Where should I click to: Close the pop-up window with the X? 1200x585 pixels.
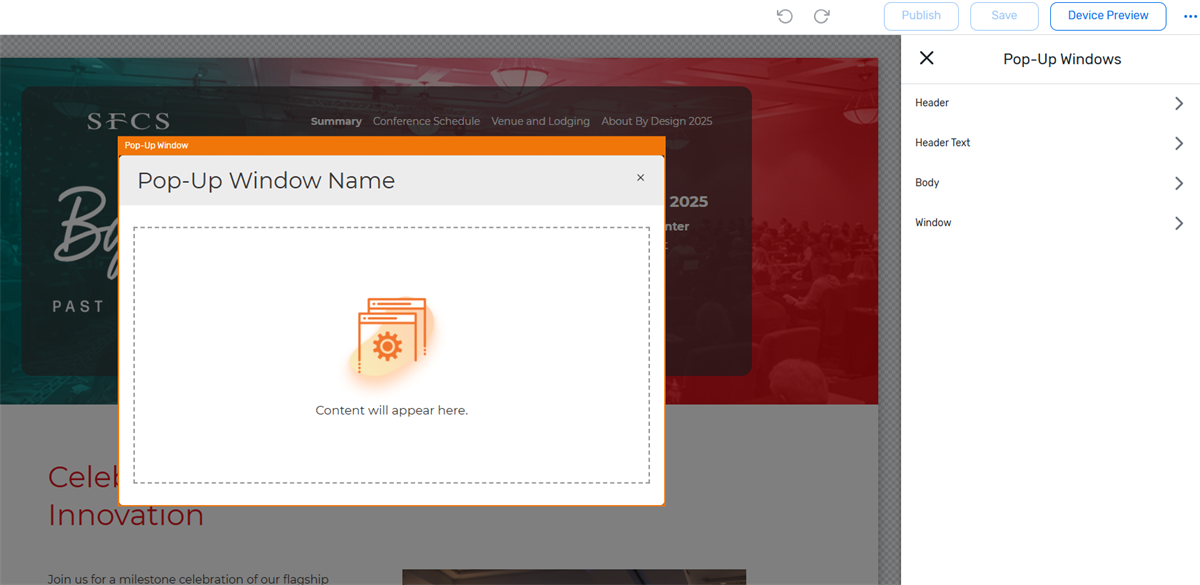pos(641,178)
